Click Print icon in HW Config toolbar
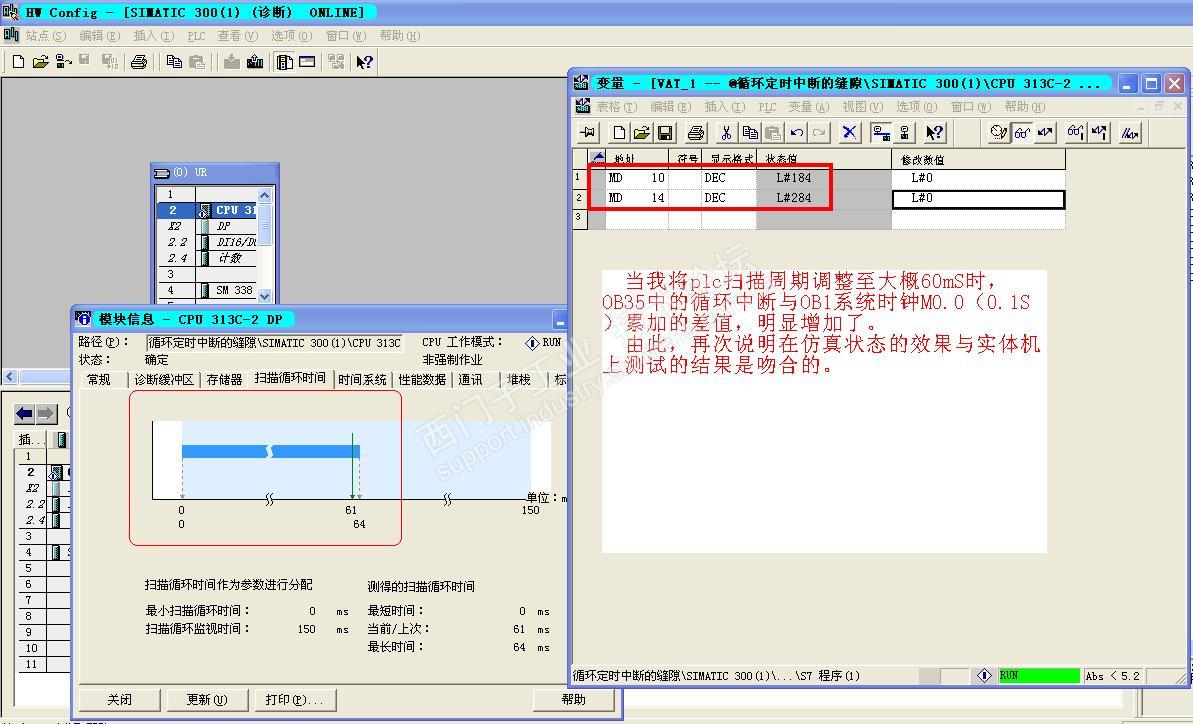 138,62
